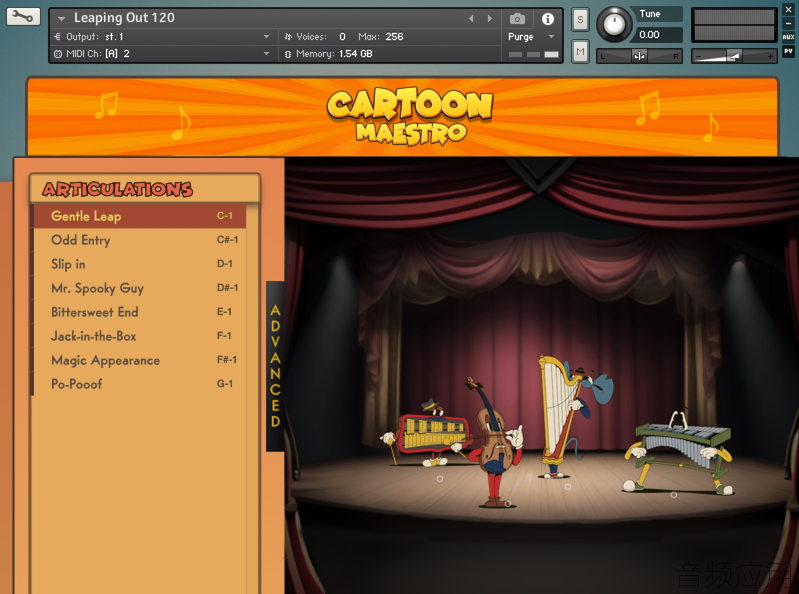Open instrument edit mode with the wrench icon
Image resolution: width=799 pixels, height=594 pixels.
(x=23, y=17)
